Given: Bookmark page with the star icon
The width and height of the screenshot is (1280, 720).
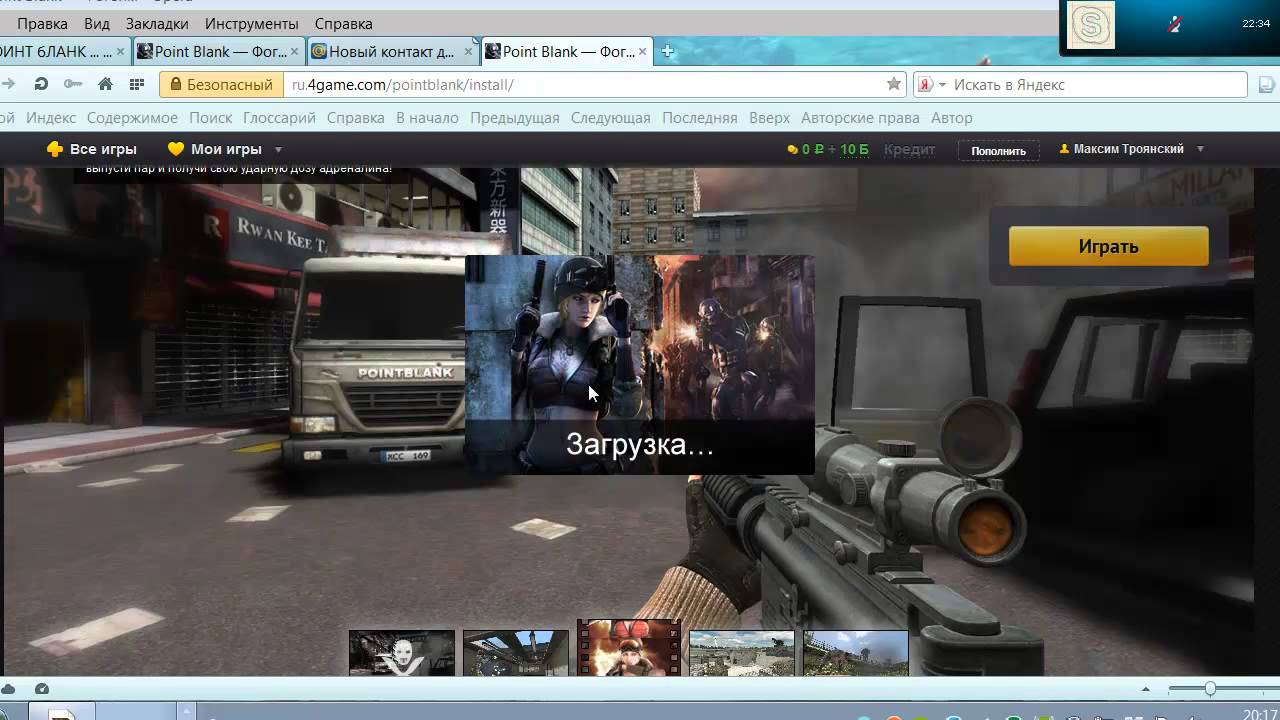Looking at the screenshot, I should (894, 84).
